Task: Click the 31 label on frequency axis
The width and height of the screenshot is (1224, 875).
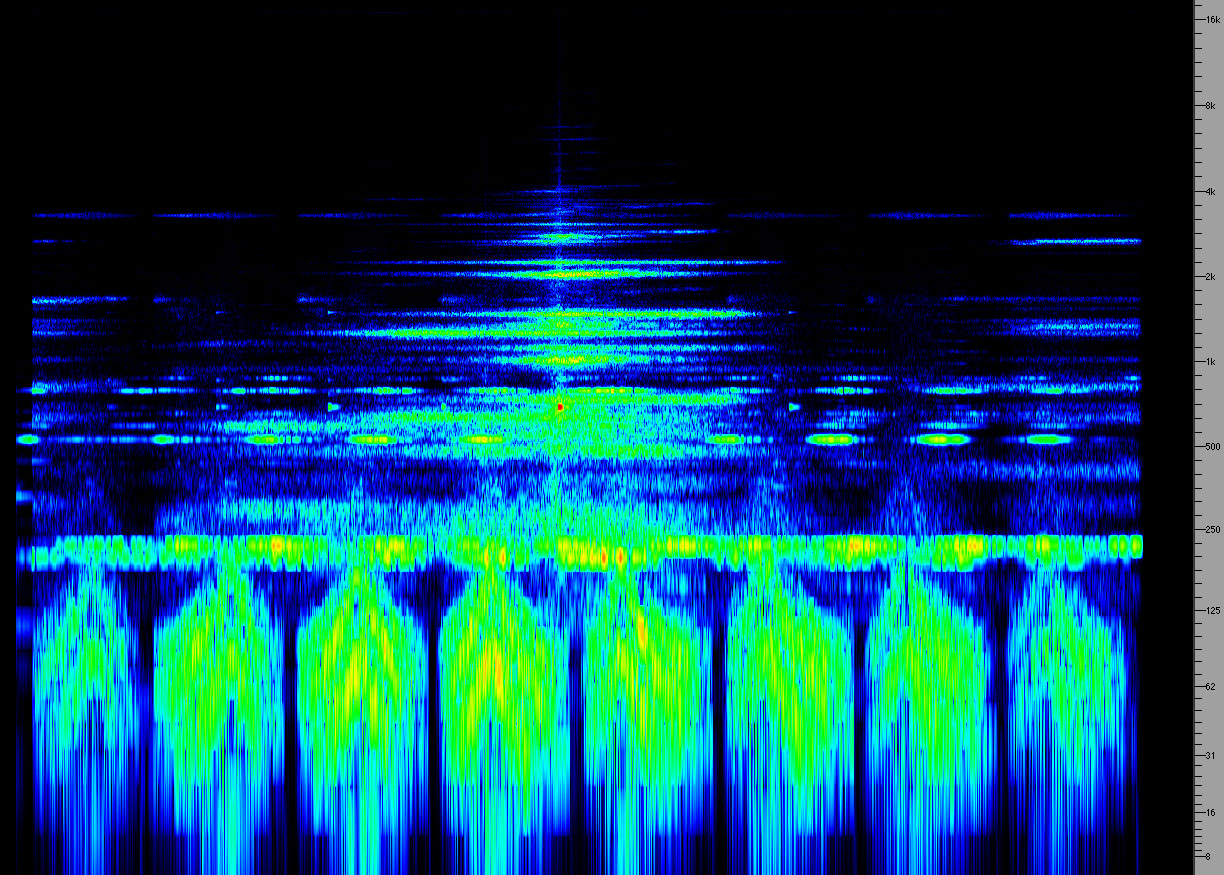Action: tap(1211, 755)
